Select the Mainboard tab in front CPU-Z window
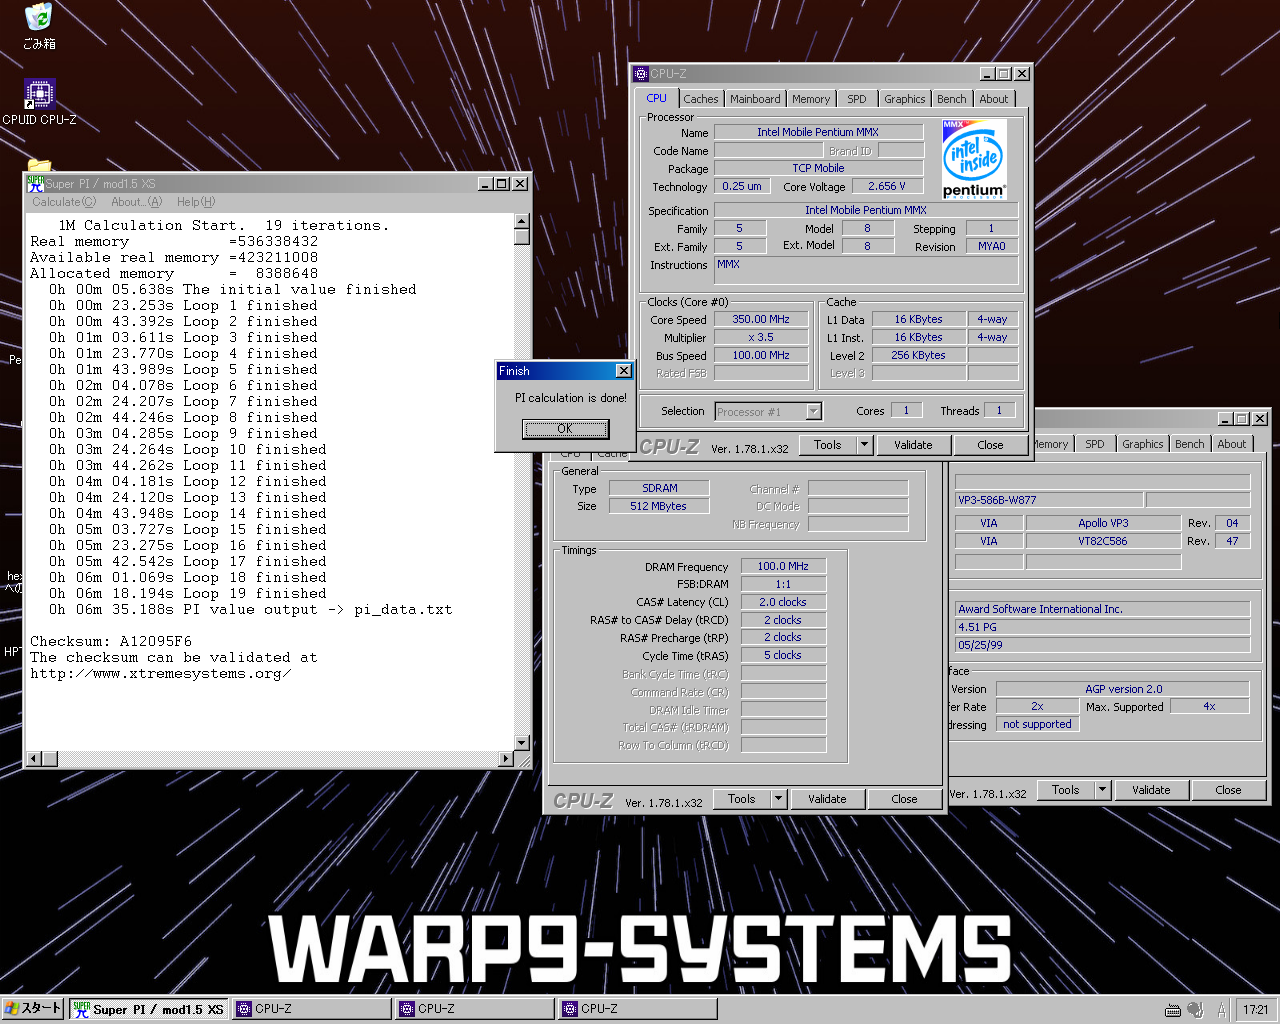This screenshot has width=1280, height=1024. tap(755, 99)
